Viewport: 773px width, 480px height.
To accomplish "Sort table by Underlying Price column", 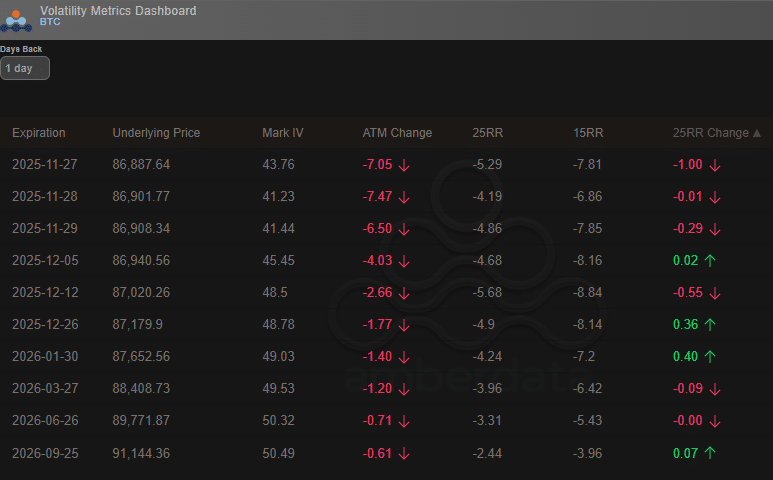I will [x=156, y=133].
